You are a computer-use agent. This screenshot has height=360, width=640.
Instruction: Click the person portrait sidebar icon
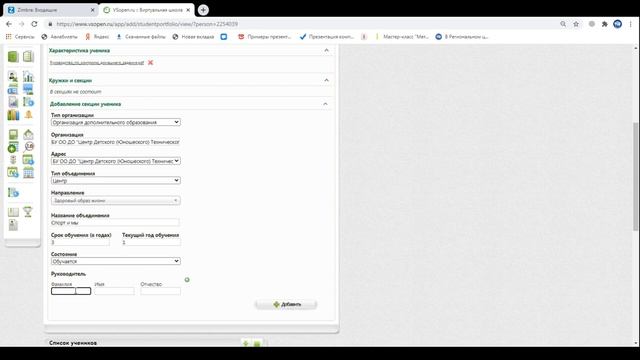pyautogui.click(x=13, y=76)
